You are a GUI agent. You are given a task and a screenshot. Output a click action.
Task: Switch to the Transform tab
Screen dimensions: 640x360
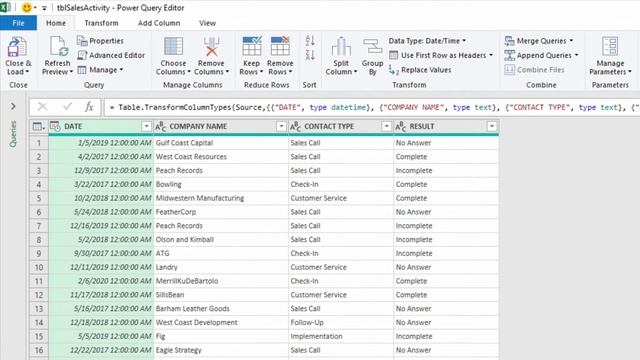point(101,23)
